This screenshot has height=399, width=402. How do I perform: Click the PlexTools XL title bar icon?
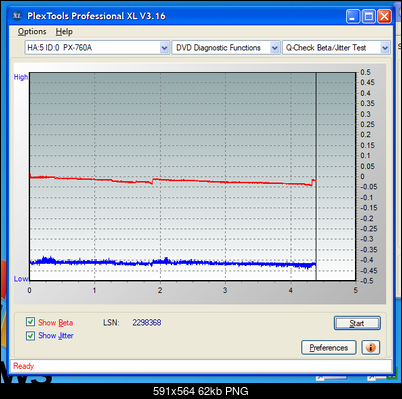click(x=17, y=16)
